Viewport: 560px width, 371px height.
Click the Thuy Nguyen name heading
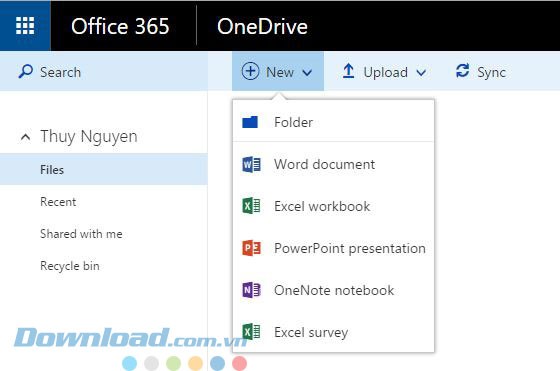[89, 136]
